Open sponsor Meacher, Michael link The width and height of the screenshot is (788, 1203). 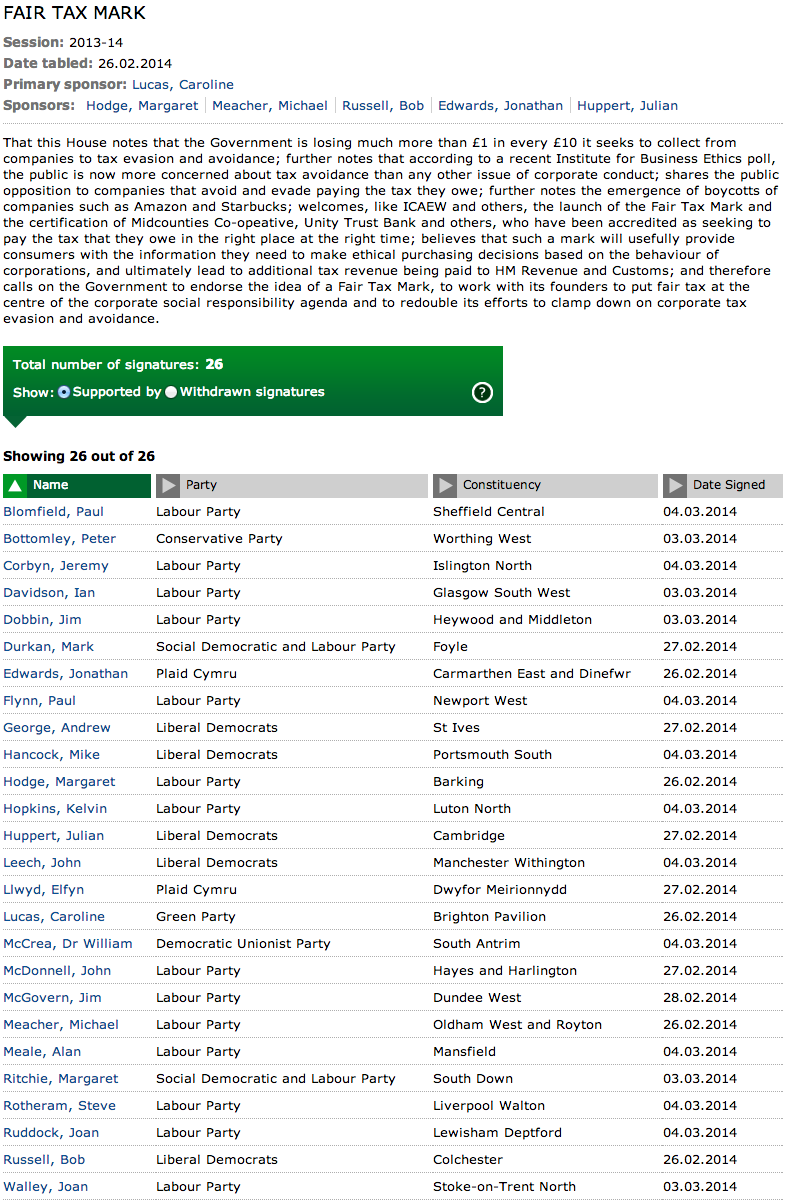(271, 105)
